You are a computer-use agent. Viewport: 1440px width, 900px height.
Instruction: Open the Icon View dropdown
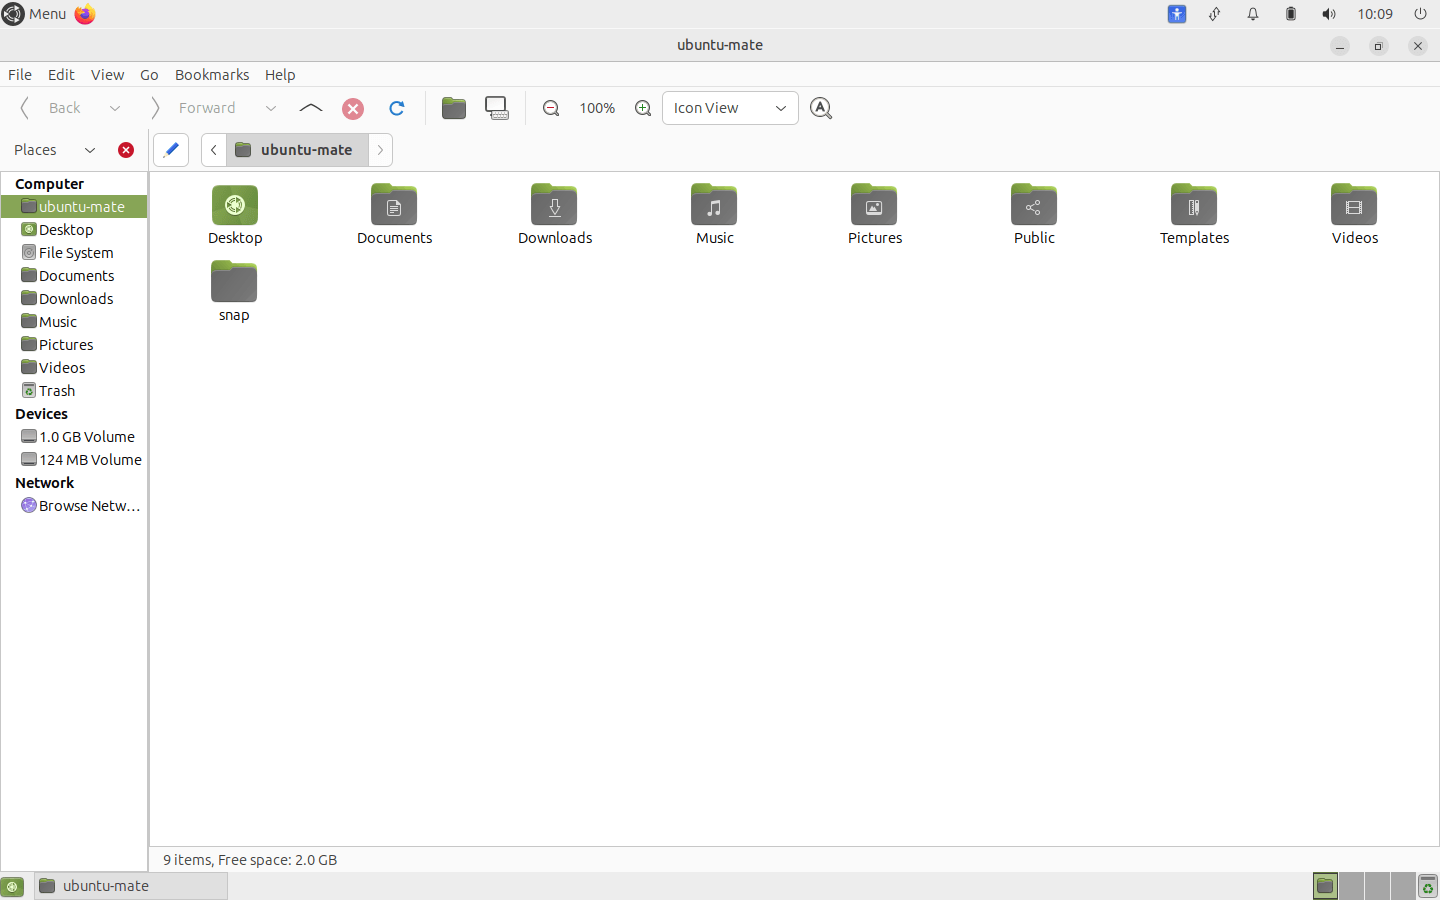(730, 107)
